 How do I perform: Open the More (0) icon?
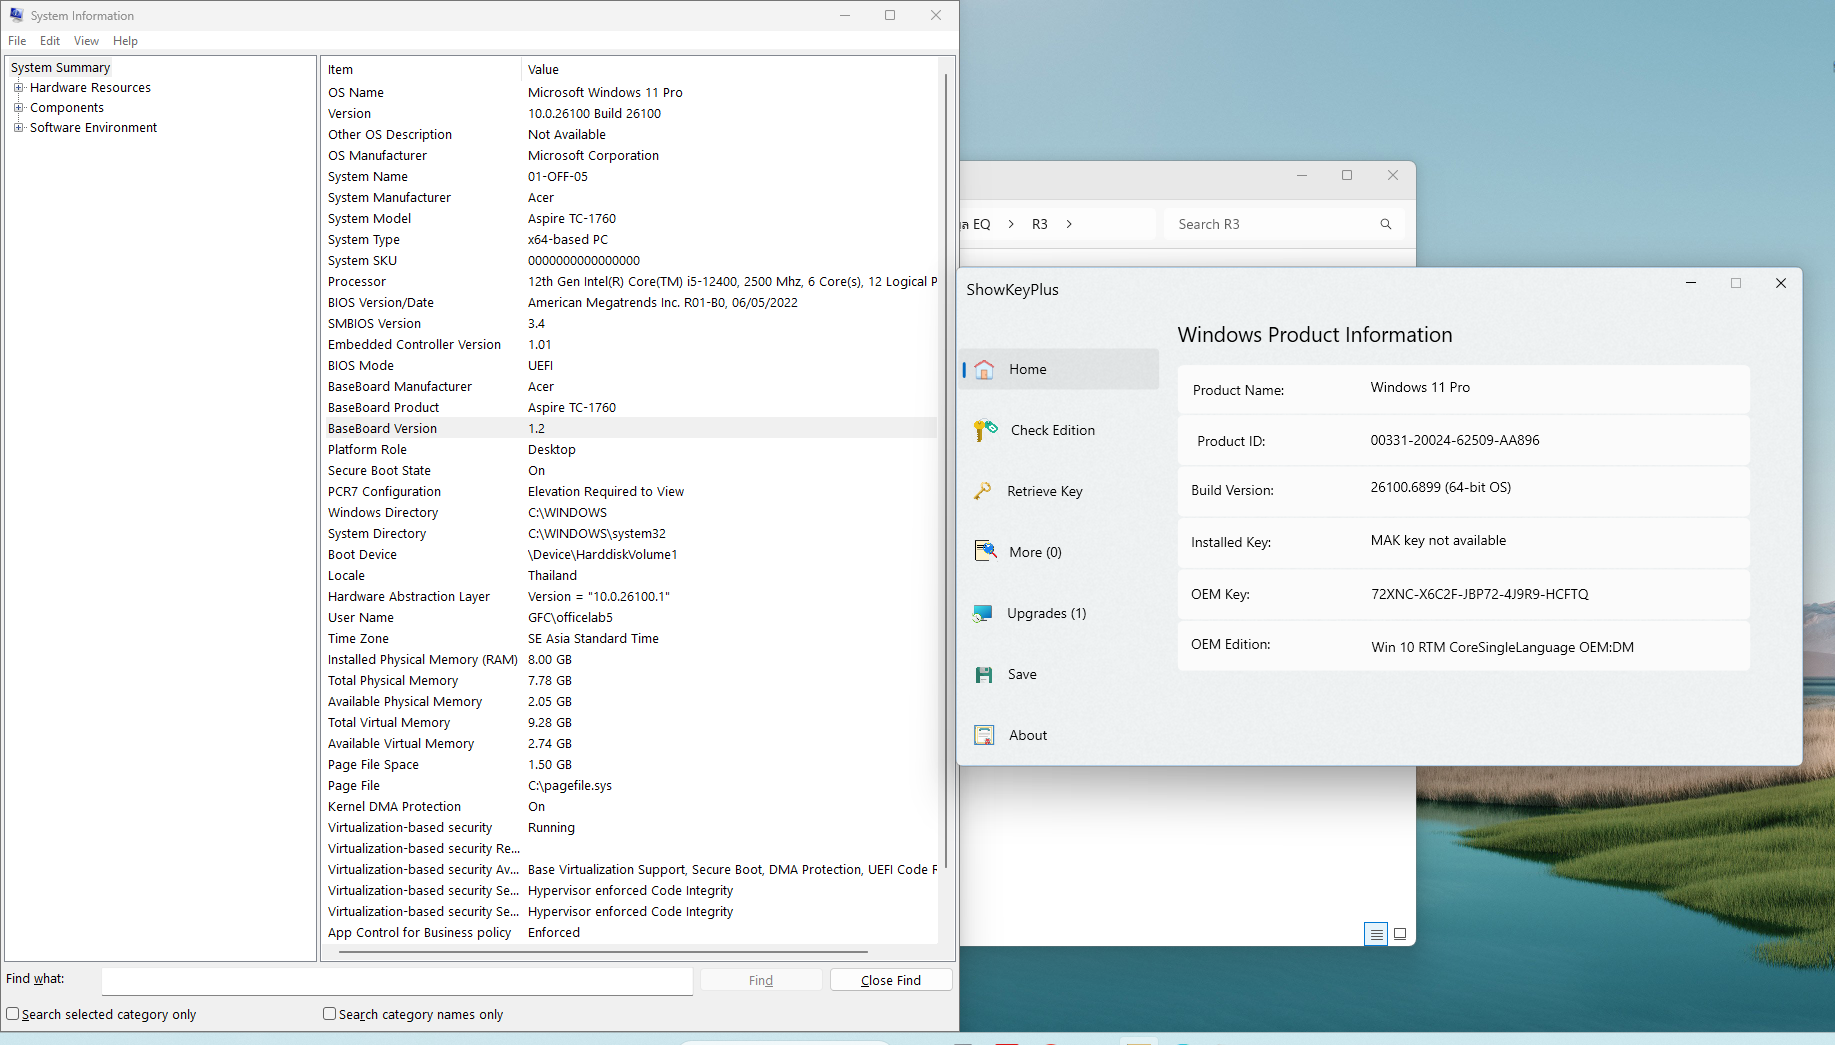coord(985,552)
